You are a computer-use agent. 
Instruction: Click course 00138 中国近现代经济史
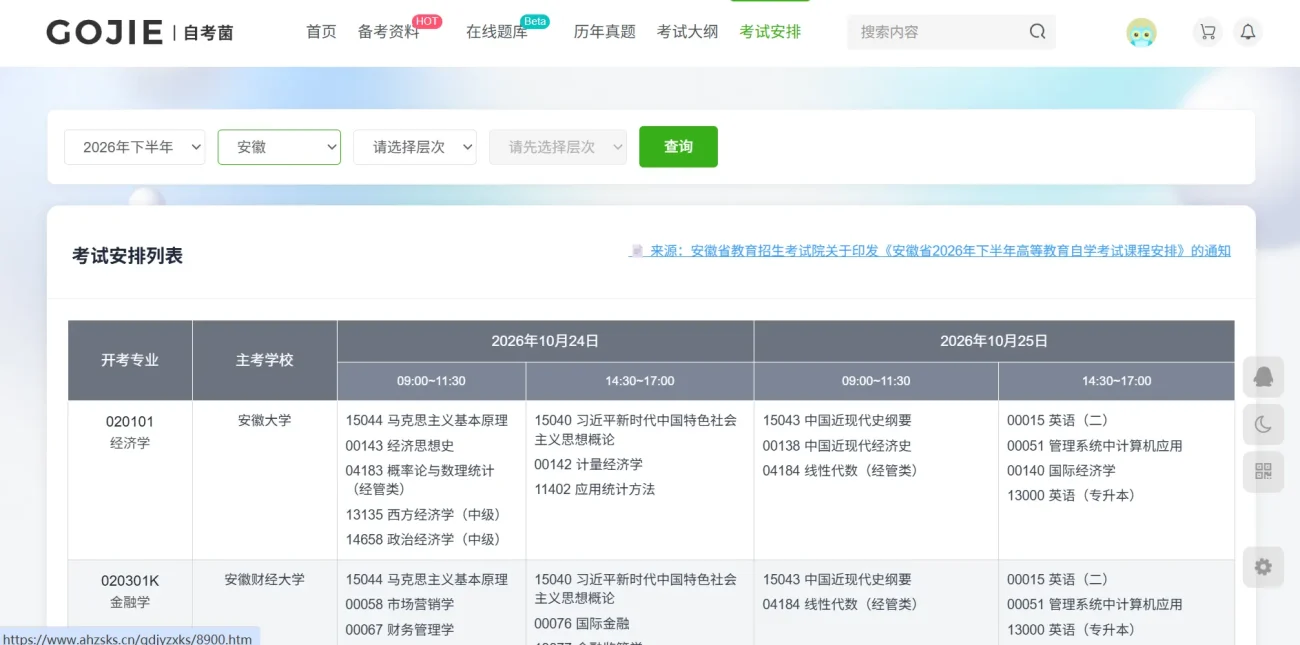click(x=837, y=446)
